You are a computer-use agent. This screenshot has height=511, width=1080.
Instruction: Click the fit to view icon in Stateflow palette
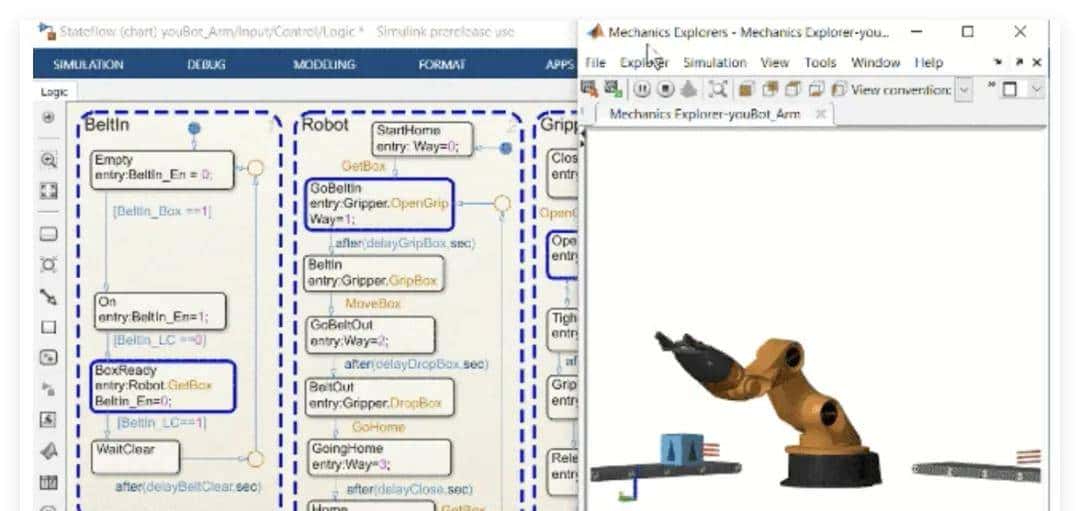pos(48,190)
